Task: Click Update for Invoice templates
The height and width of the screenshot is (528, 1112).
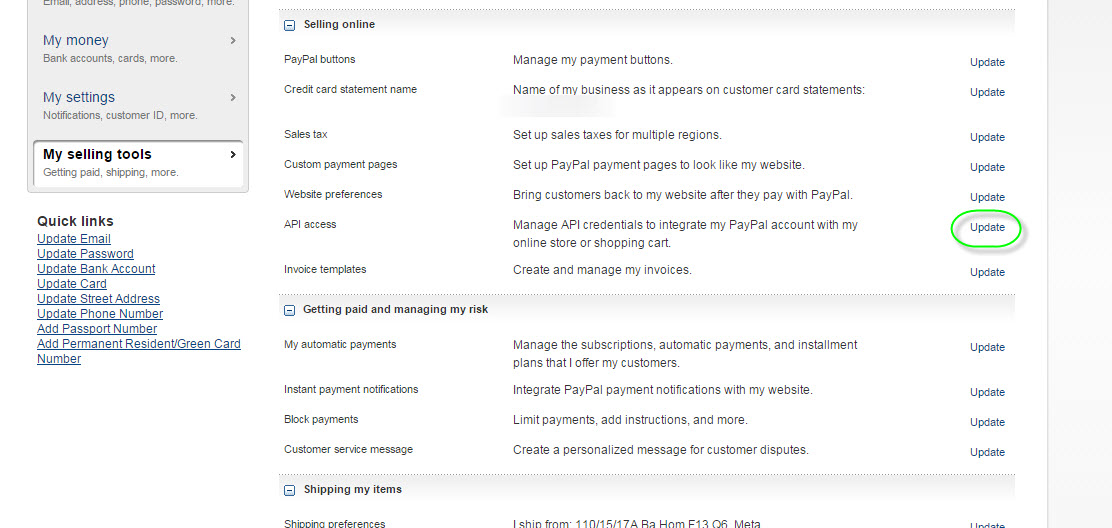Action: point(987,272)
